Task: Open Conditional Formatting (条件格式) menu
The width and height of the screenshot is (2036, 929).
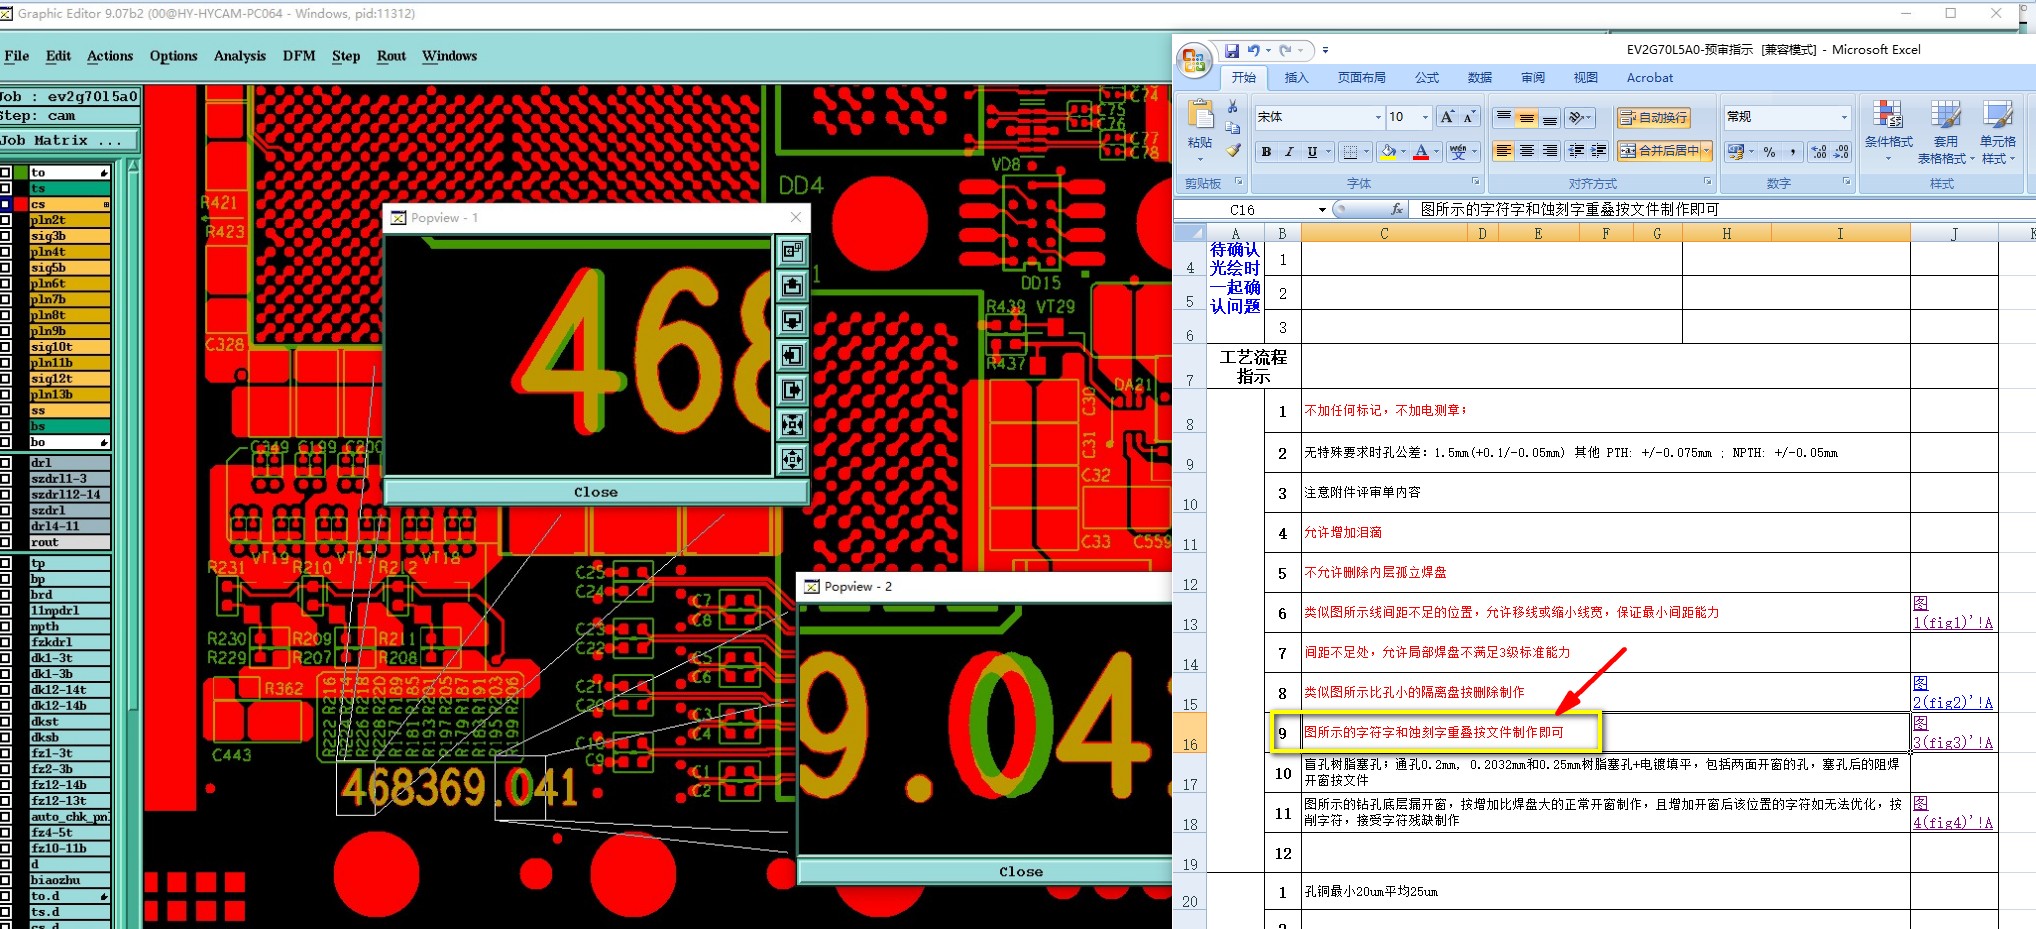Action: (1888, 132)
